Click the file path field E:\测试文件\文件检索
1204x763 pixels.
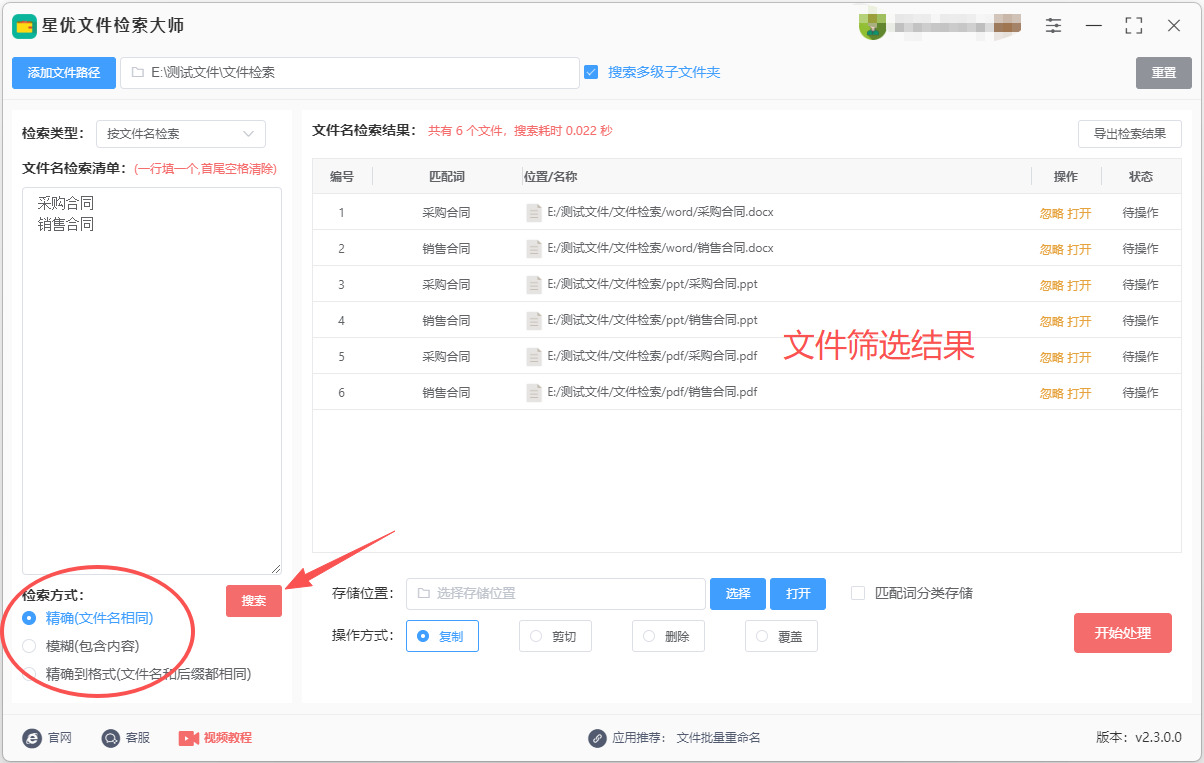350,73
